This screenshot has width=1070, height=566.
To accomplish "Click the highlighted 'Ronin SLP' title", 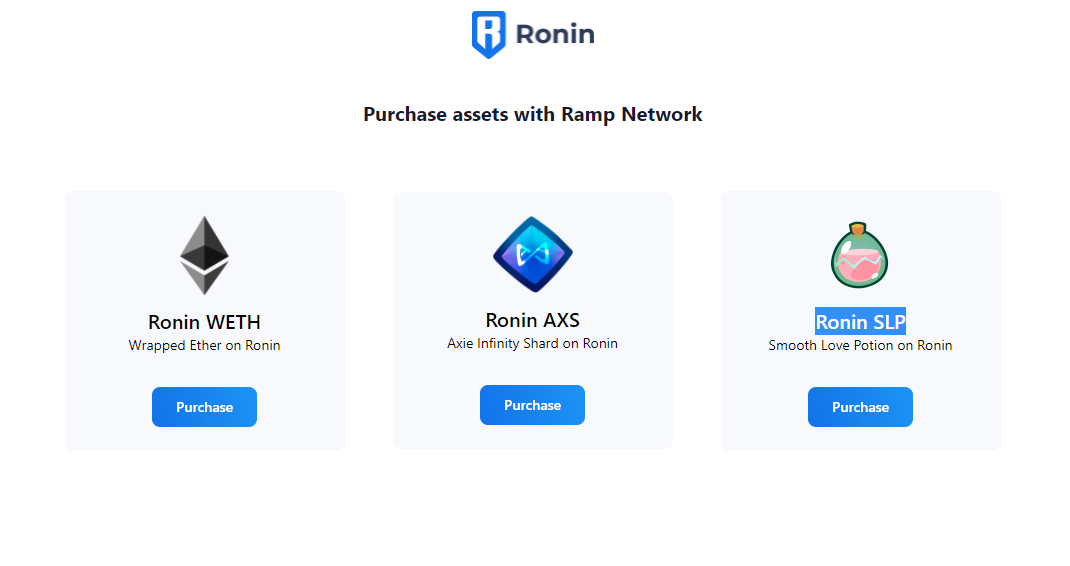I will [860, 322].
